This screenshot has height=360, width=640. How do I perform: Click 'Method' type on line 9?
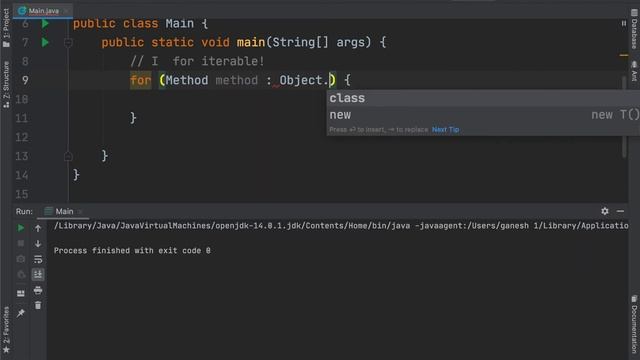[187, 80]
